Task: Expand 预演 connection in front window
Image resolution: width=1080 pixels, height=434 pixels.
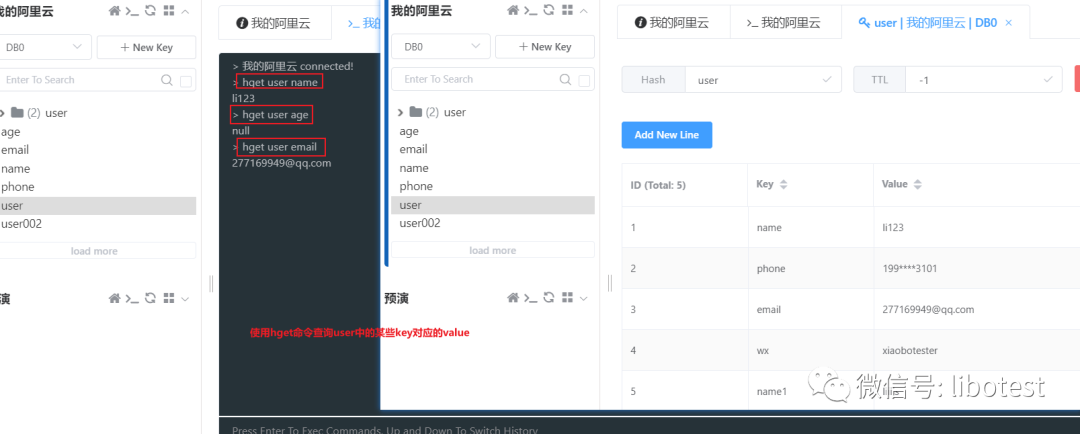Action: point(583,298)
